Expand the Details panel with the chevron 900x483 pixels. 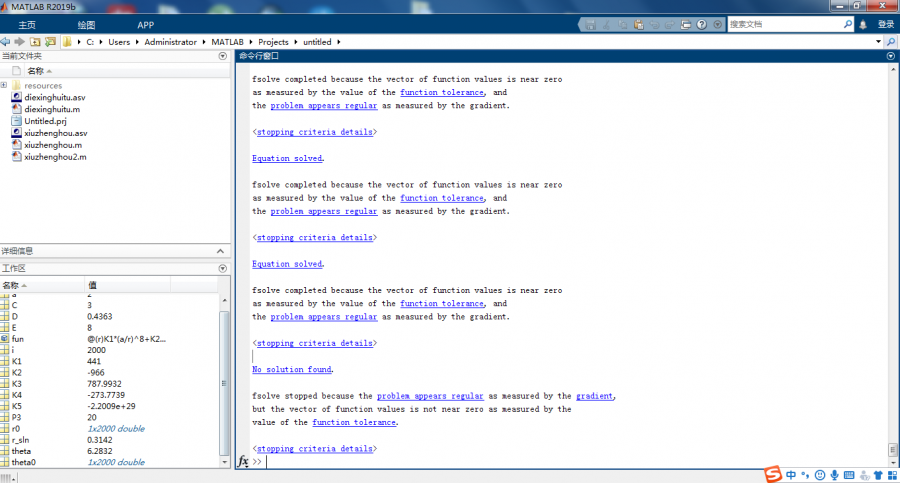coord(222,251)
